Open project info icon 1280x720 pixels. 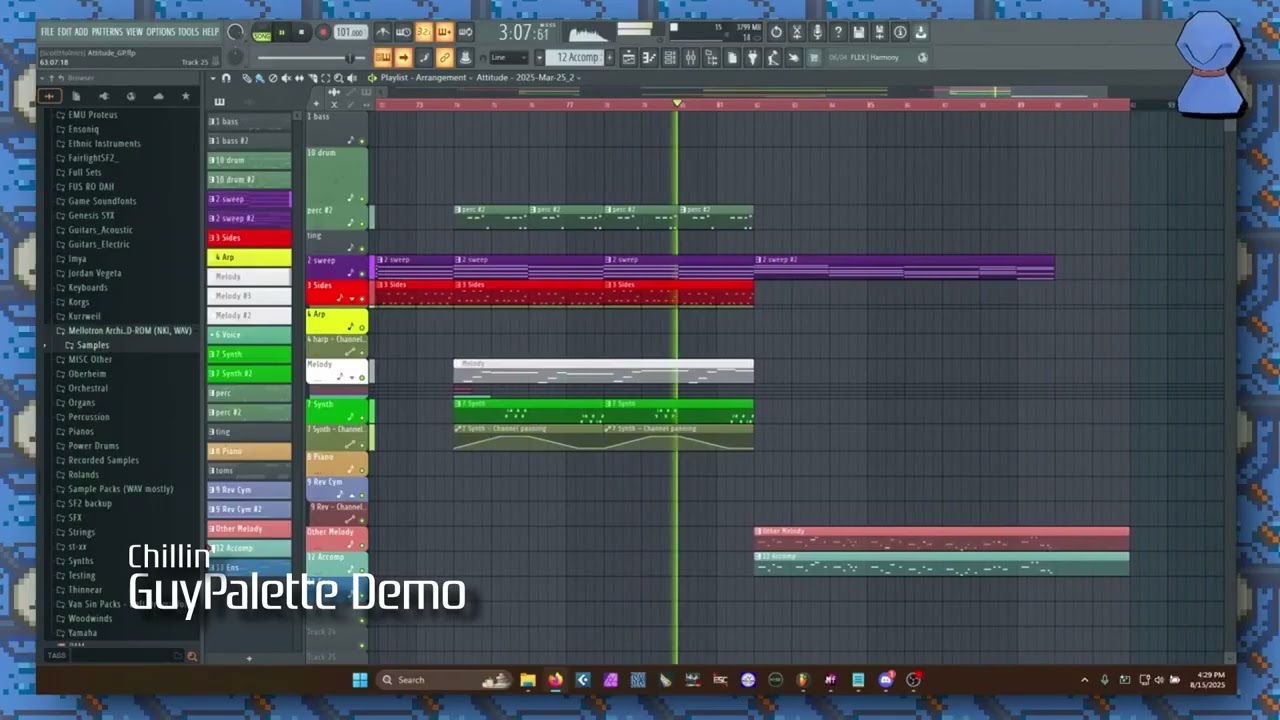tap(900, 32)
